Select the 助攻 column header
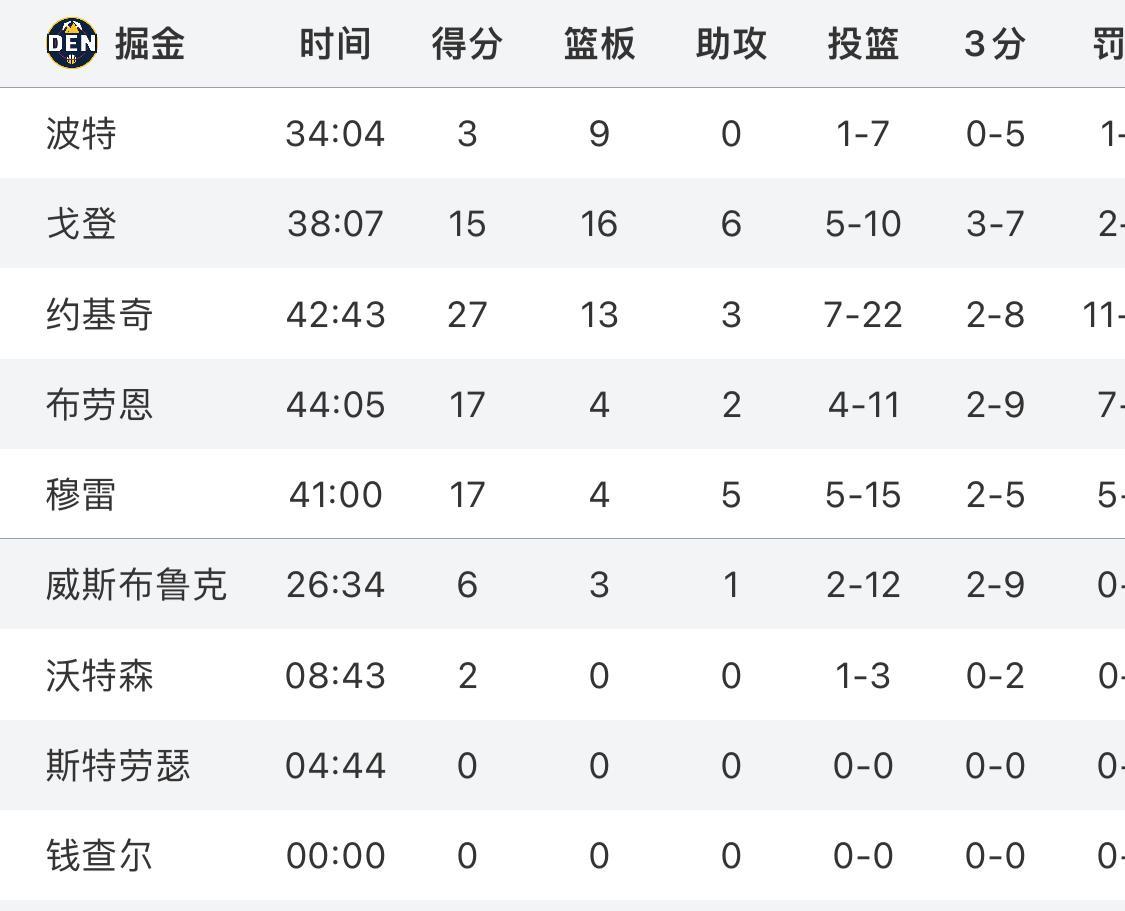The width and height of the screenshot is (1125, 911). (731, 44)
